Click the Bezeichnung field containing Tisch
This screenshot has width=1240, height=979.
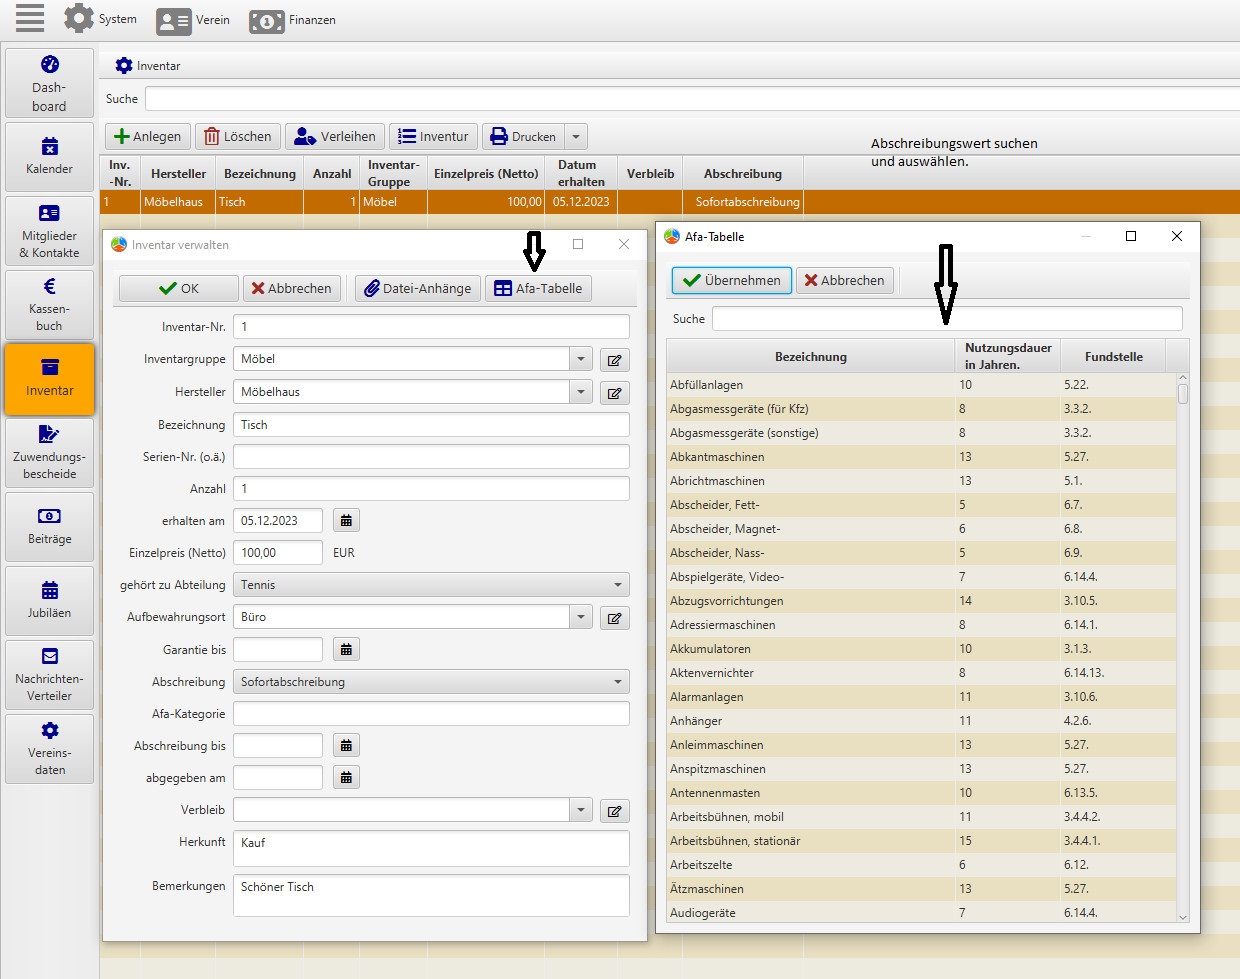pyautogui.click(x=431, y=425)
